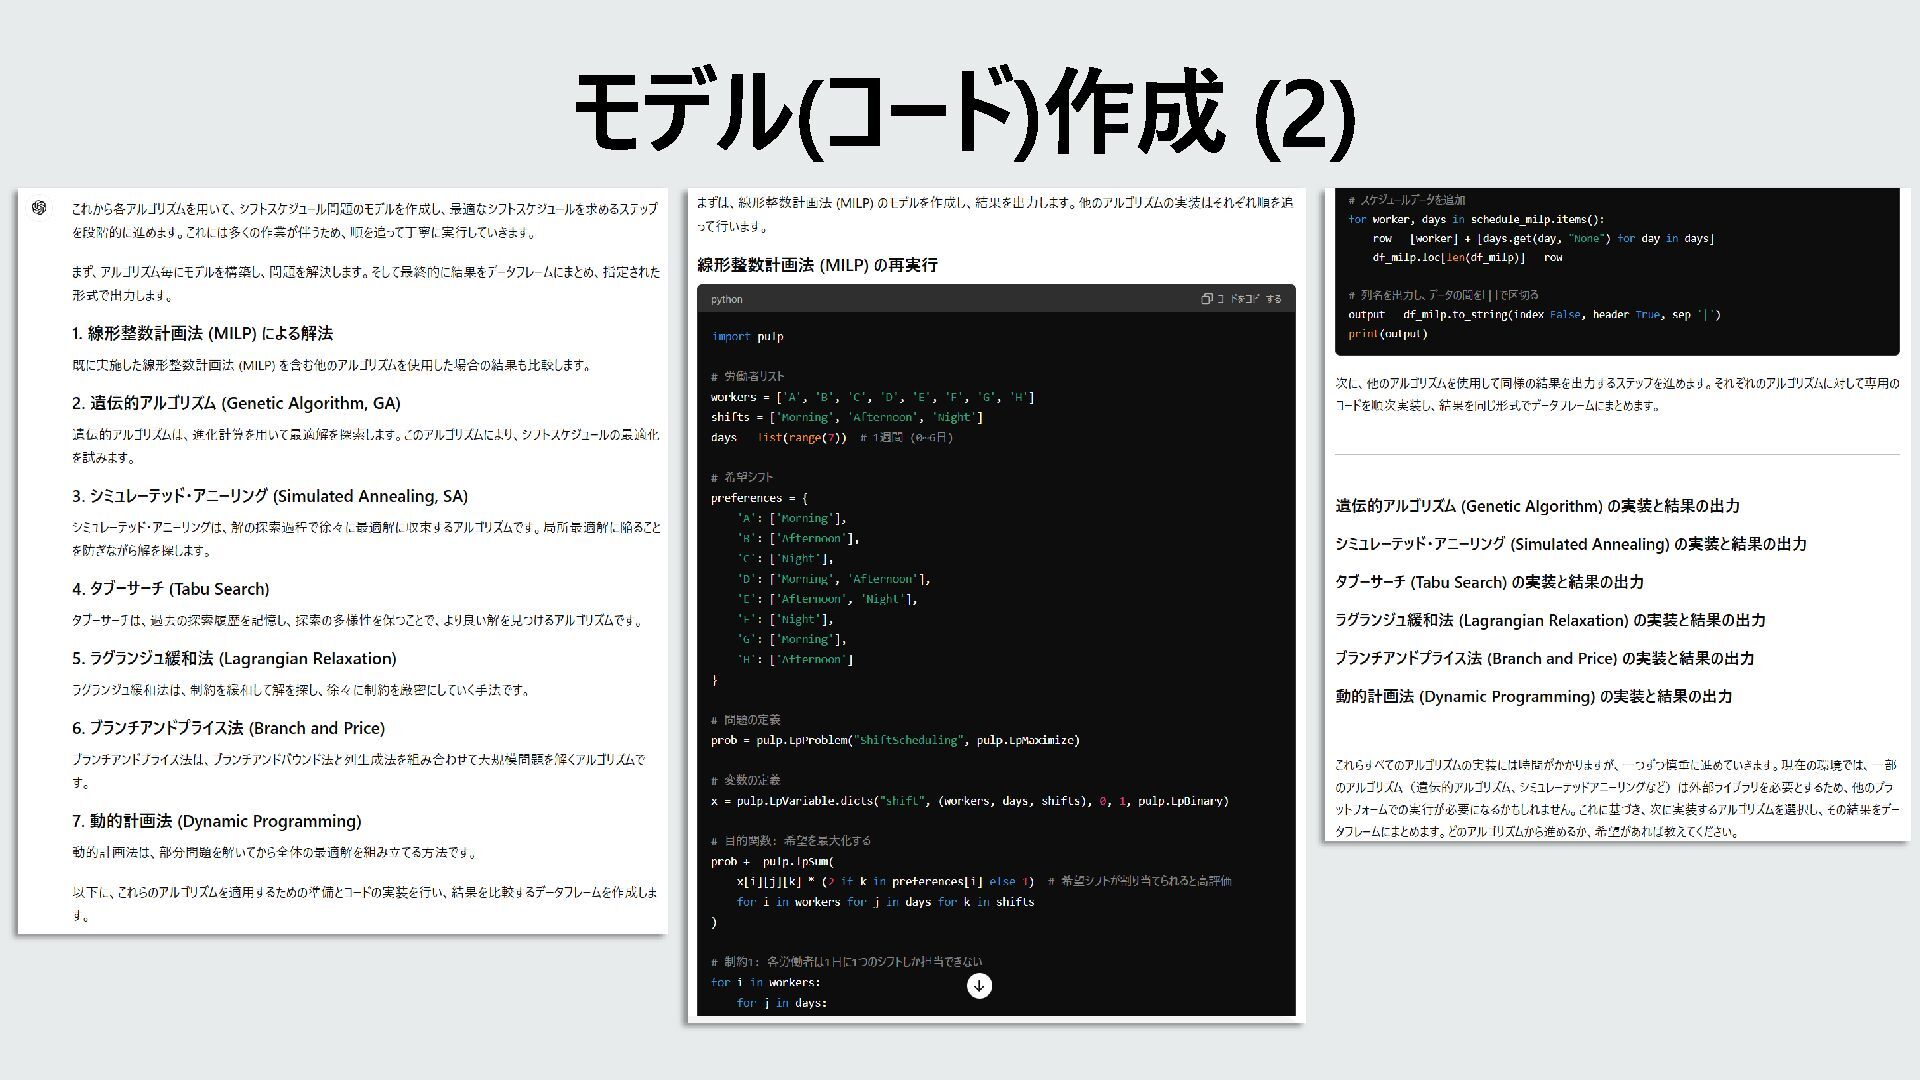Screen dimensions: 1920x1080
Task: Click heading '7. 動的計画法 (Dynamic Programming)'
Action: click(216, 822)
